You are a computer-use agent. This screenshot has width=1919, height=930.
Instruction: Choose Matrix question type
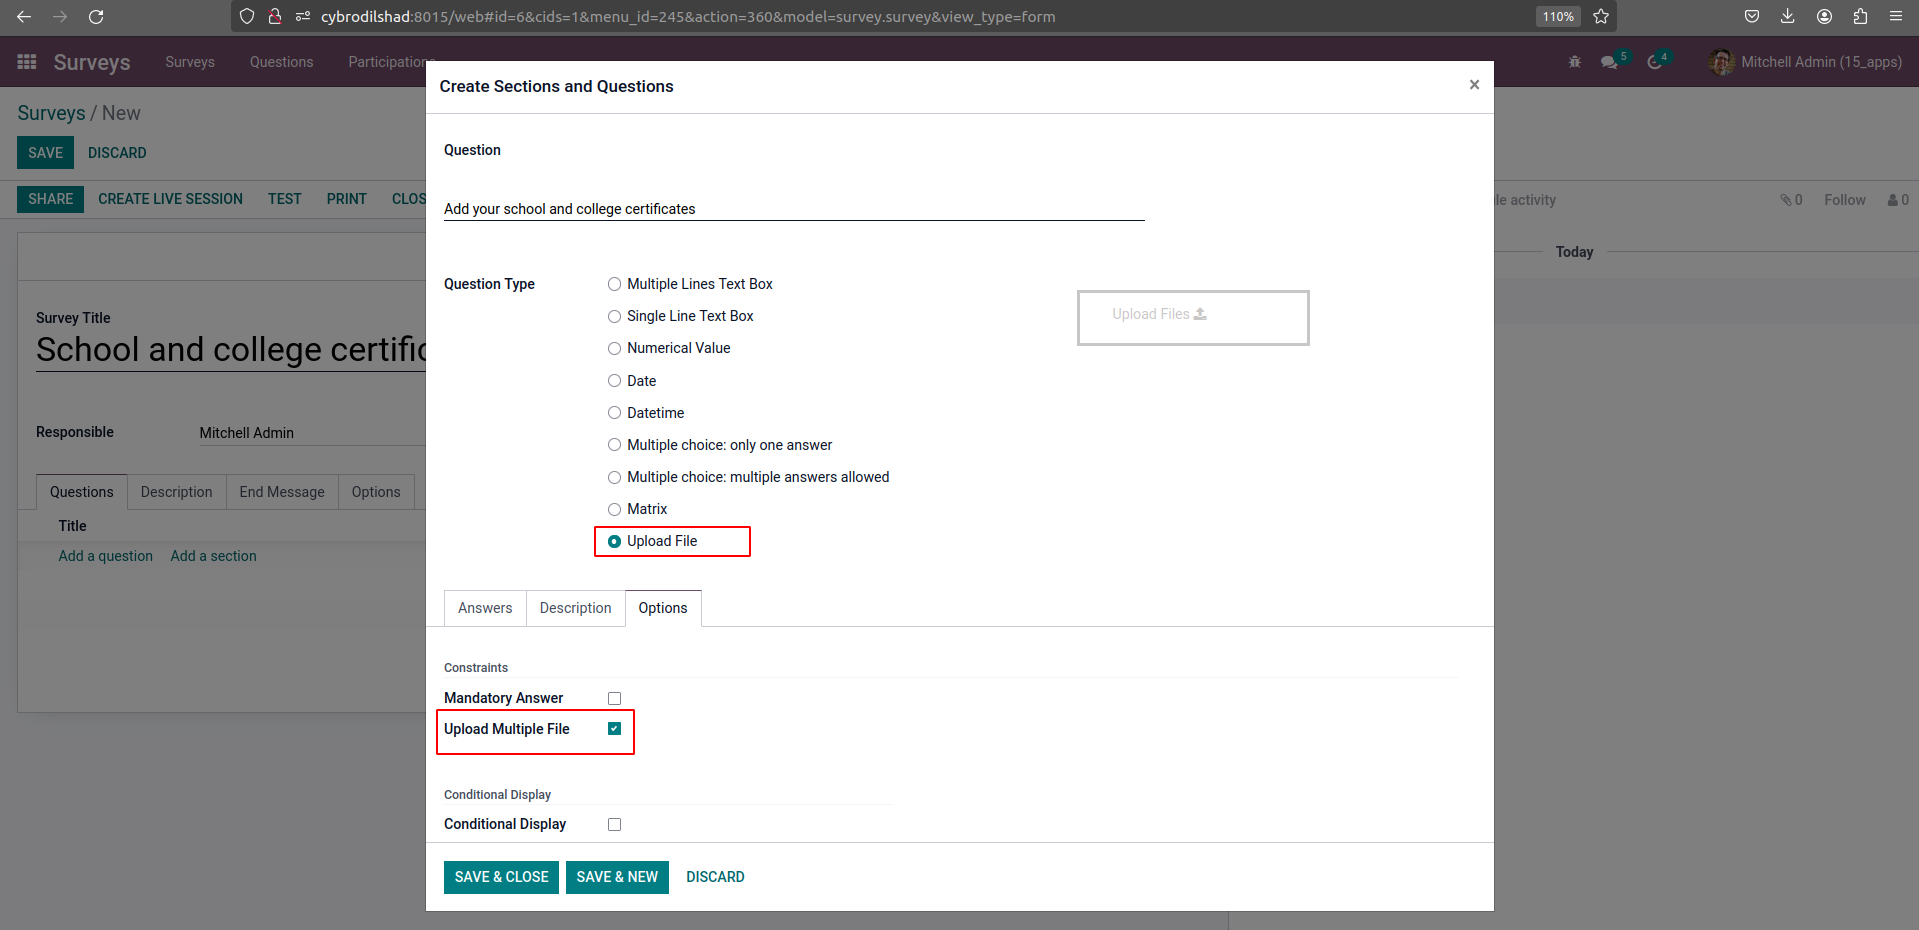click(x=614, y=509)
